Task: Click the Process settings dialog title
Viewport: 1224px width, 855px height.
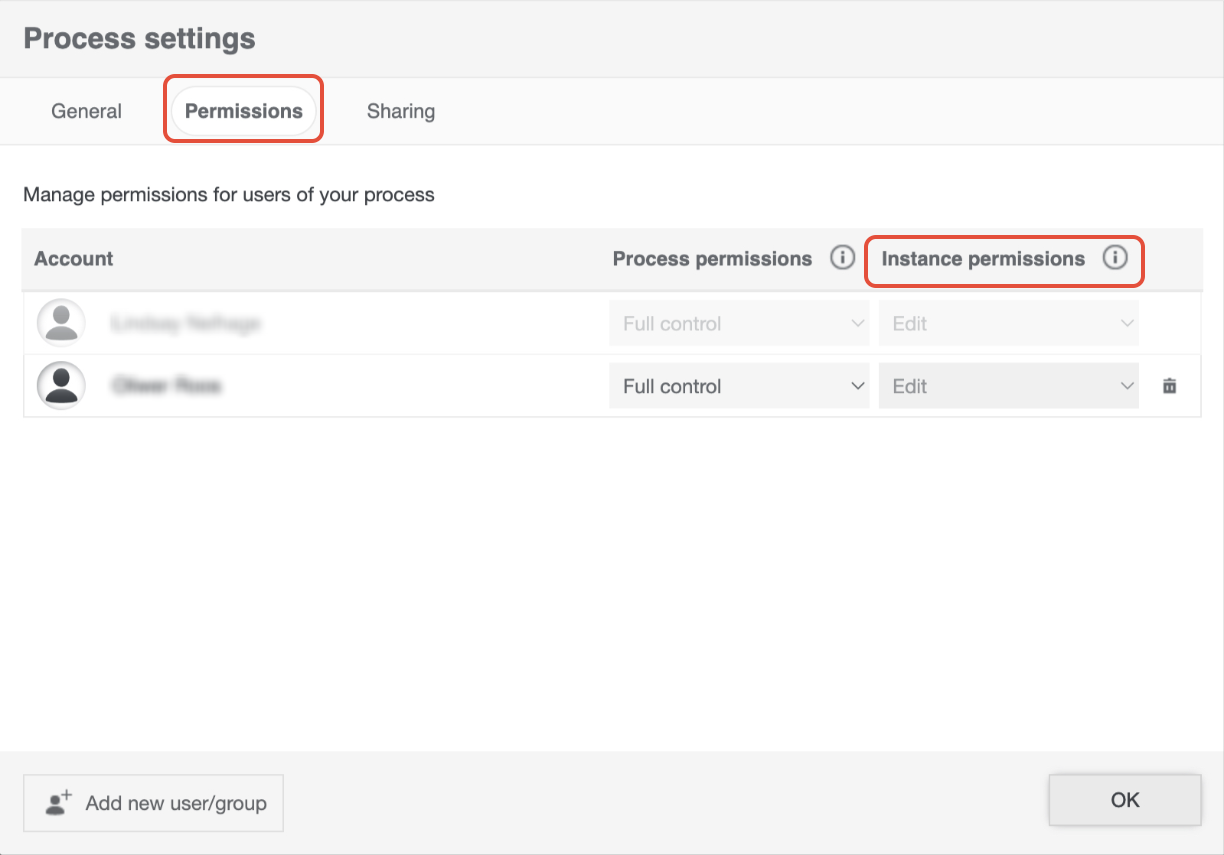Action: point(139,39)
